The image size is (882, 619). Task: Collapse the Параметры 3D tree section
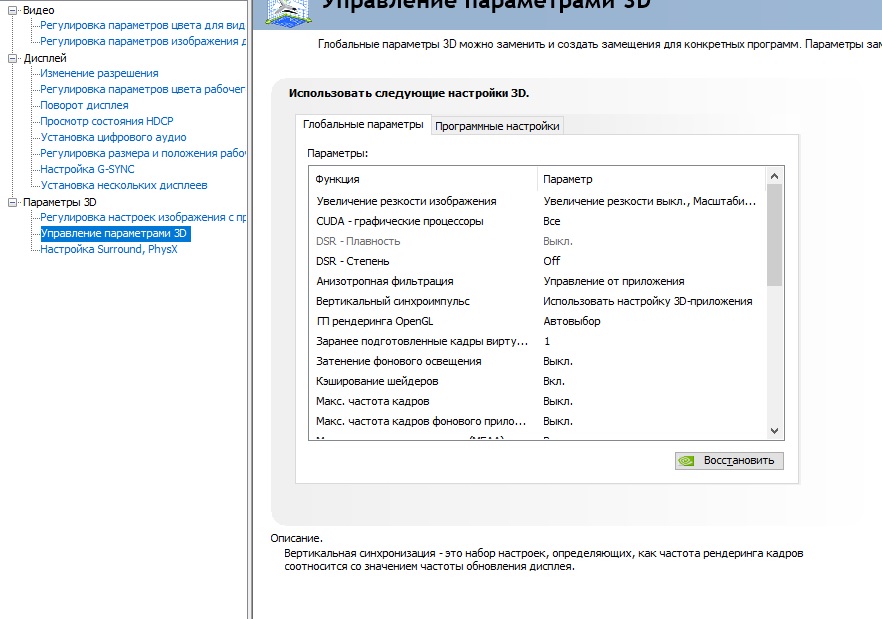12,202
